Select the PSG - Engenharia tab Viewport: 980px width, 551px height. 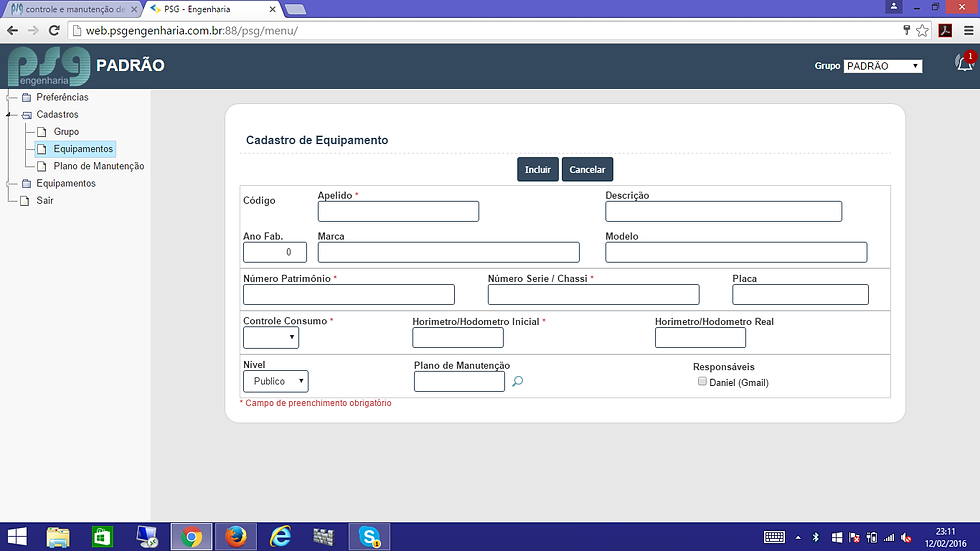(211, 9)
